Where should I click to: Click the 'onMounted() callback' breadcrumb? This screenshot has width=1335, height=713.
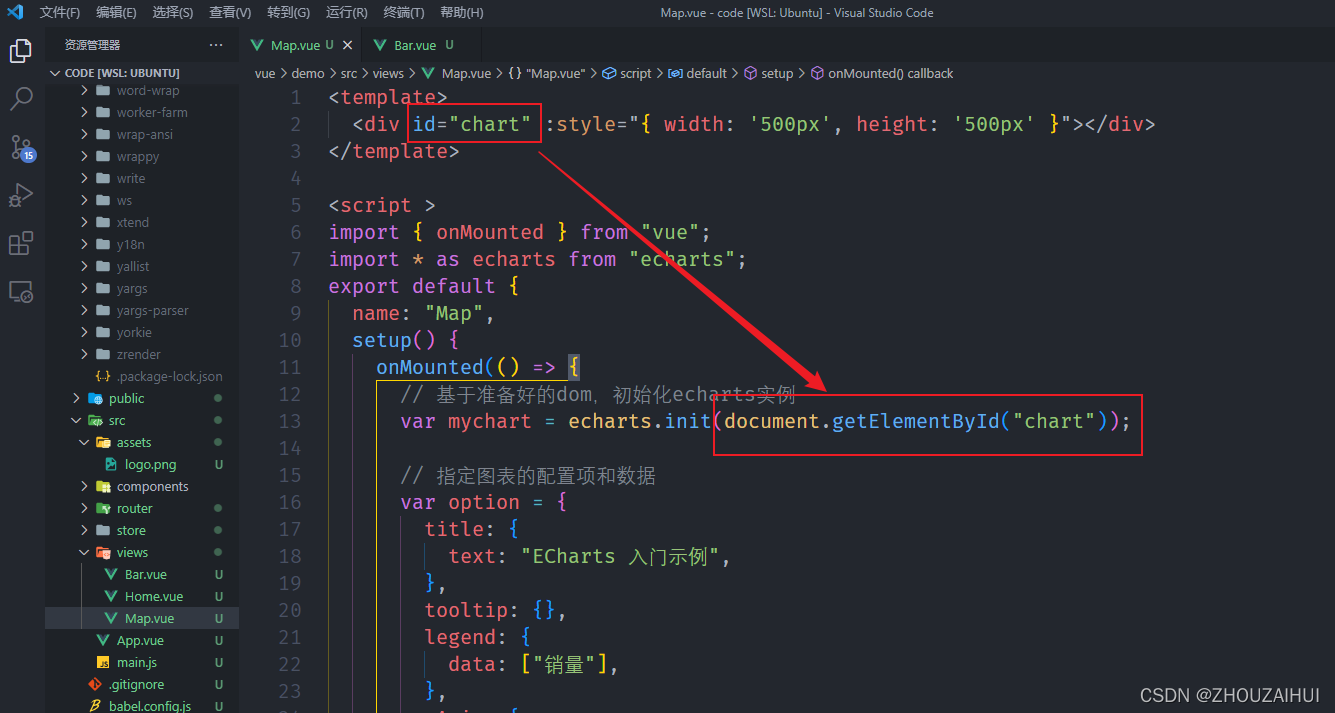[x=891, y=74]
